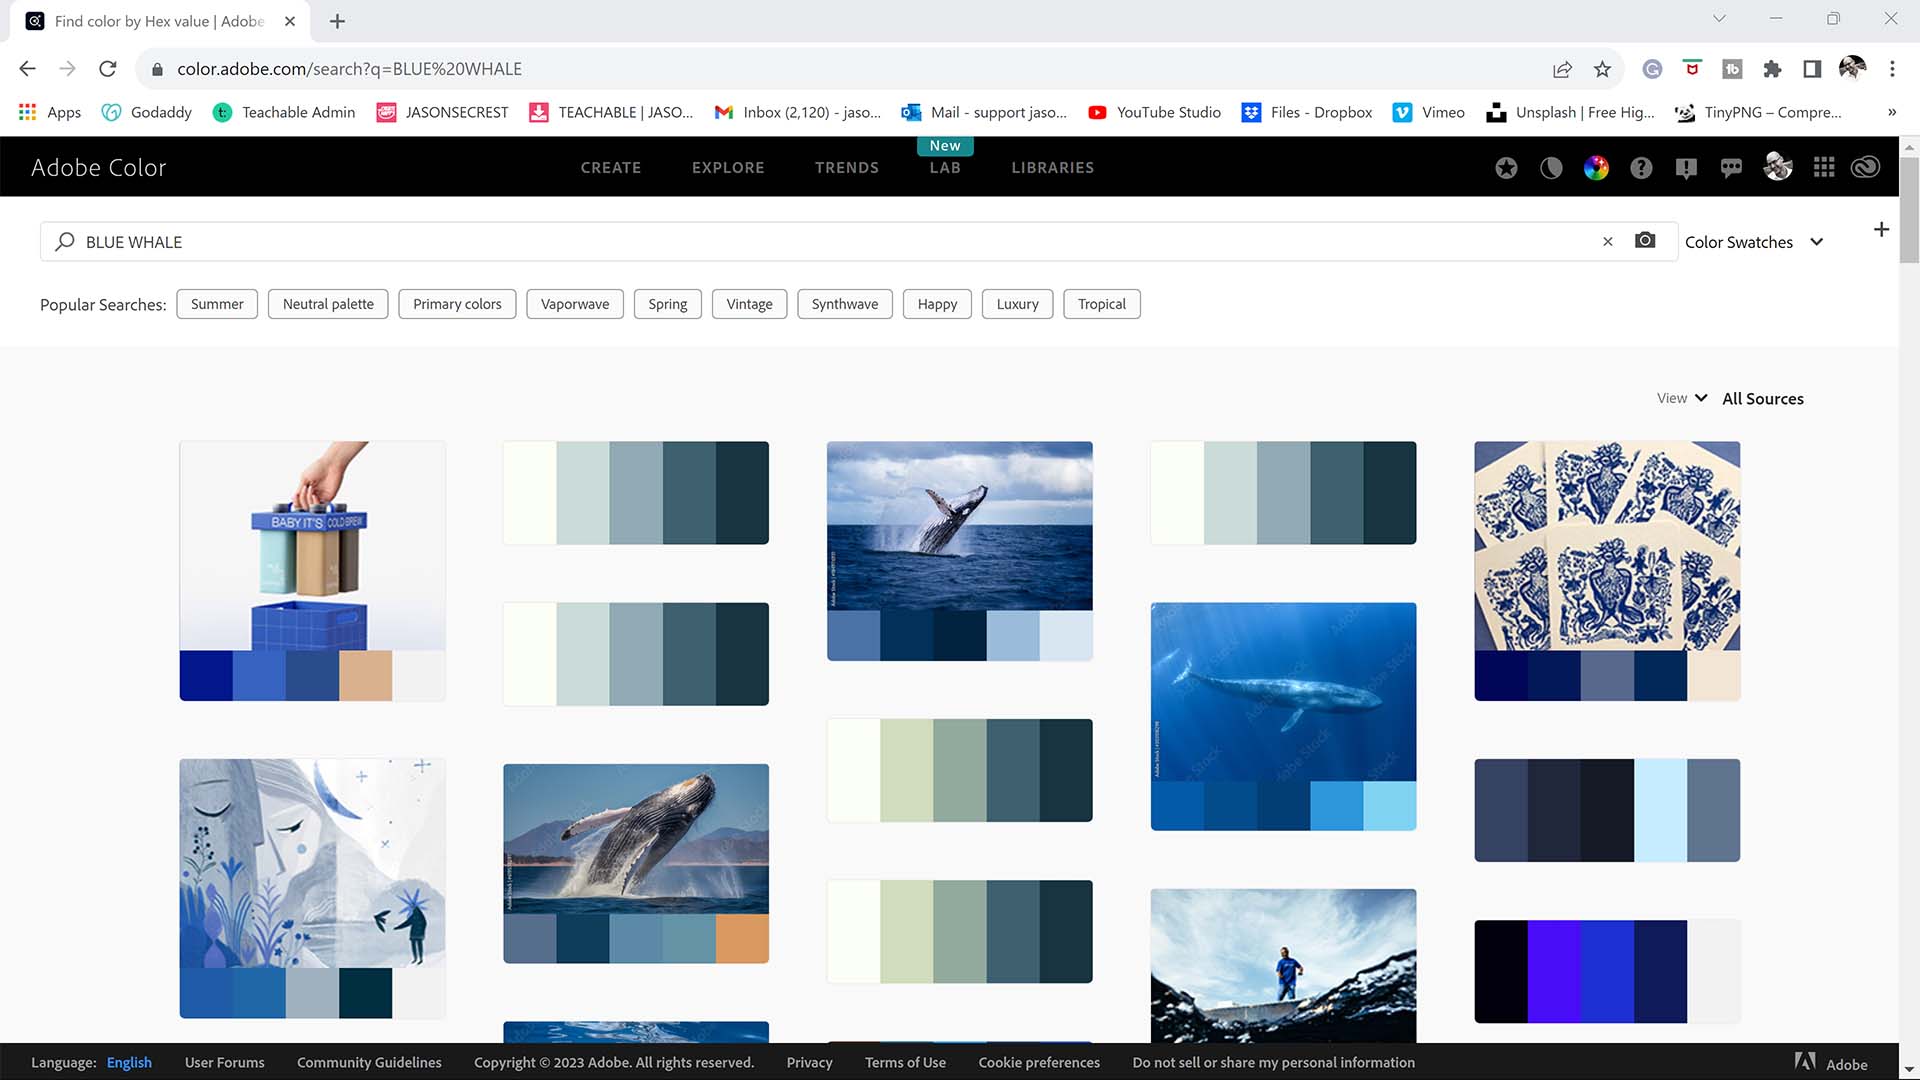Open Cookie preferences footer link
1920x1080 pixels.
(1039, 1062)
